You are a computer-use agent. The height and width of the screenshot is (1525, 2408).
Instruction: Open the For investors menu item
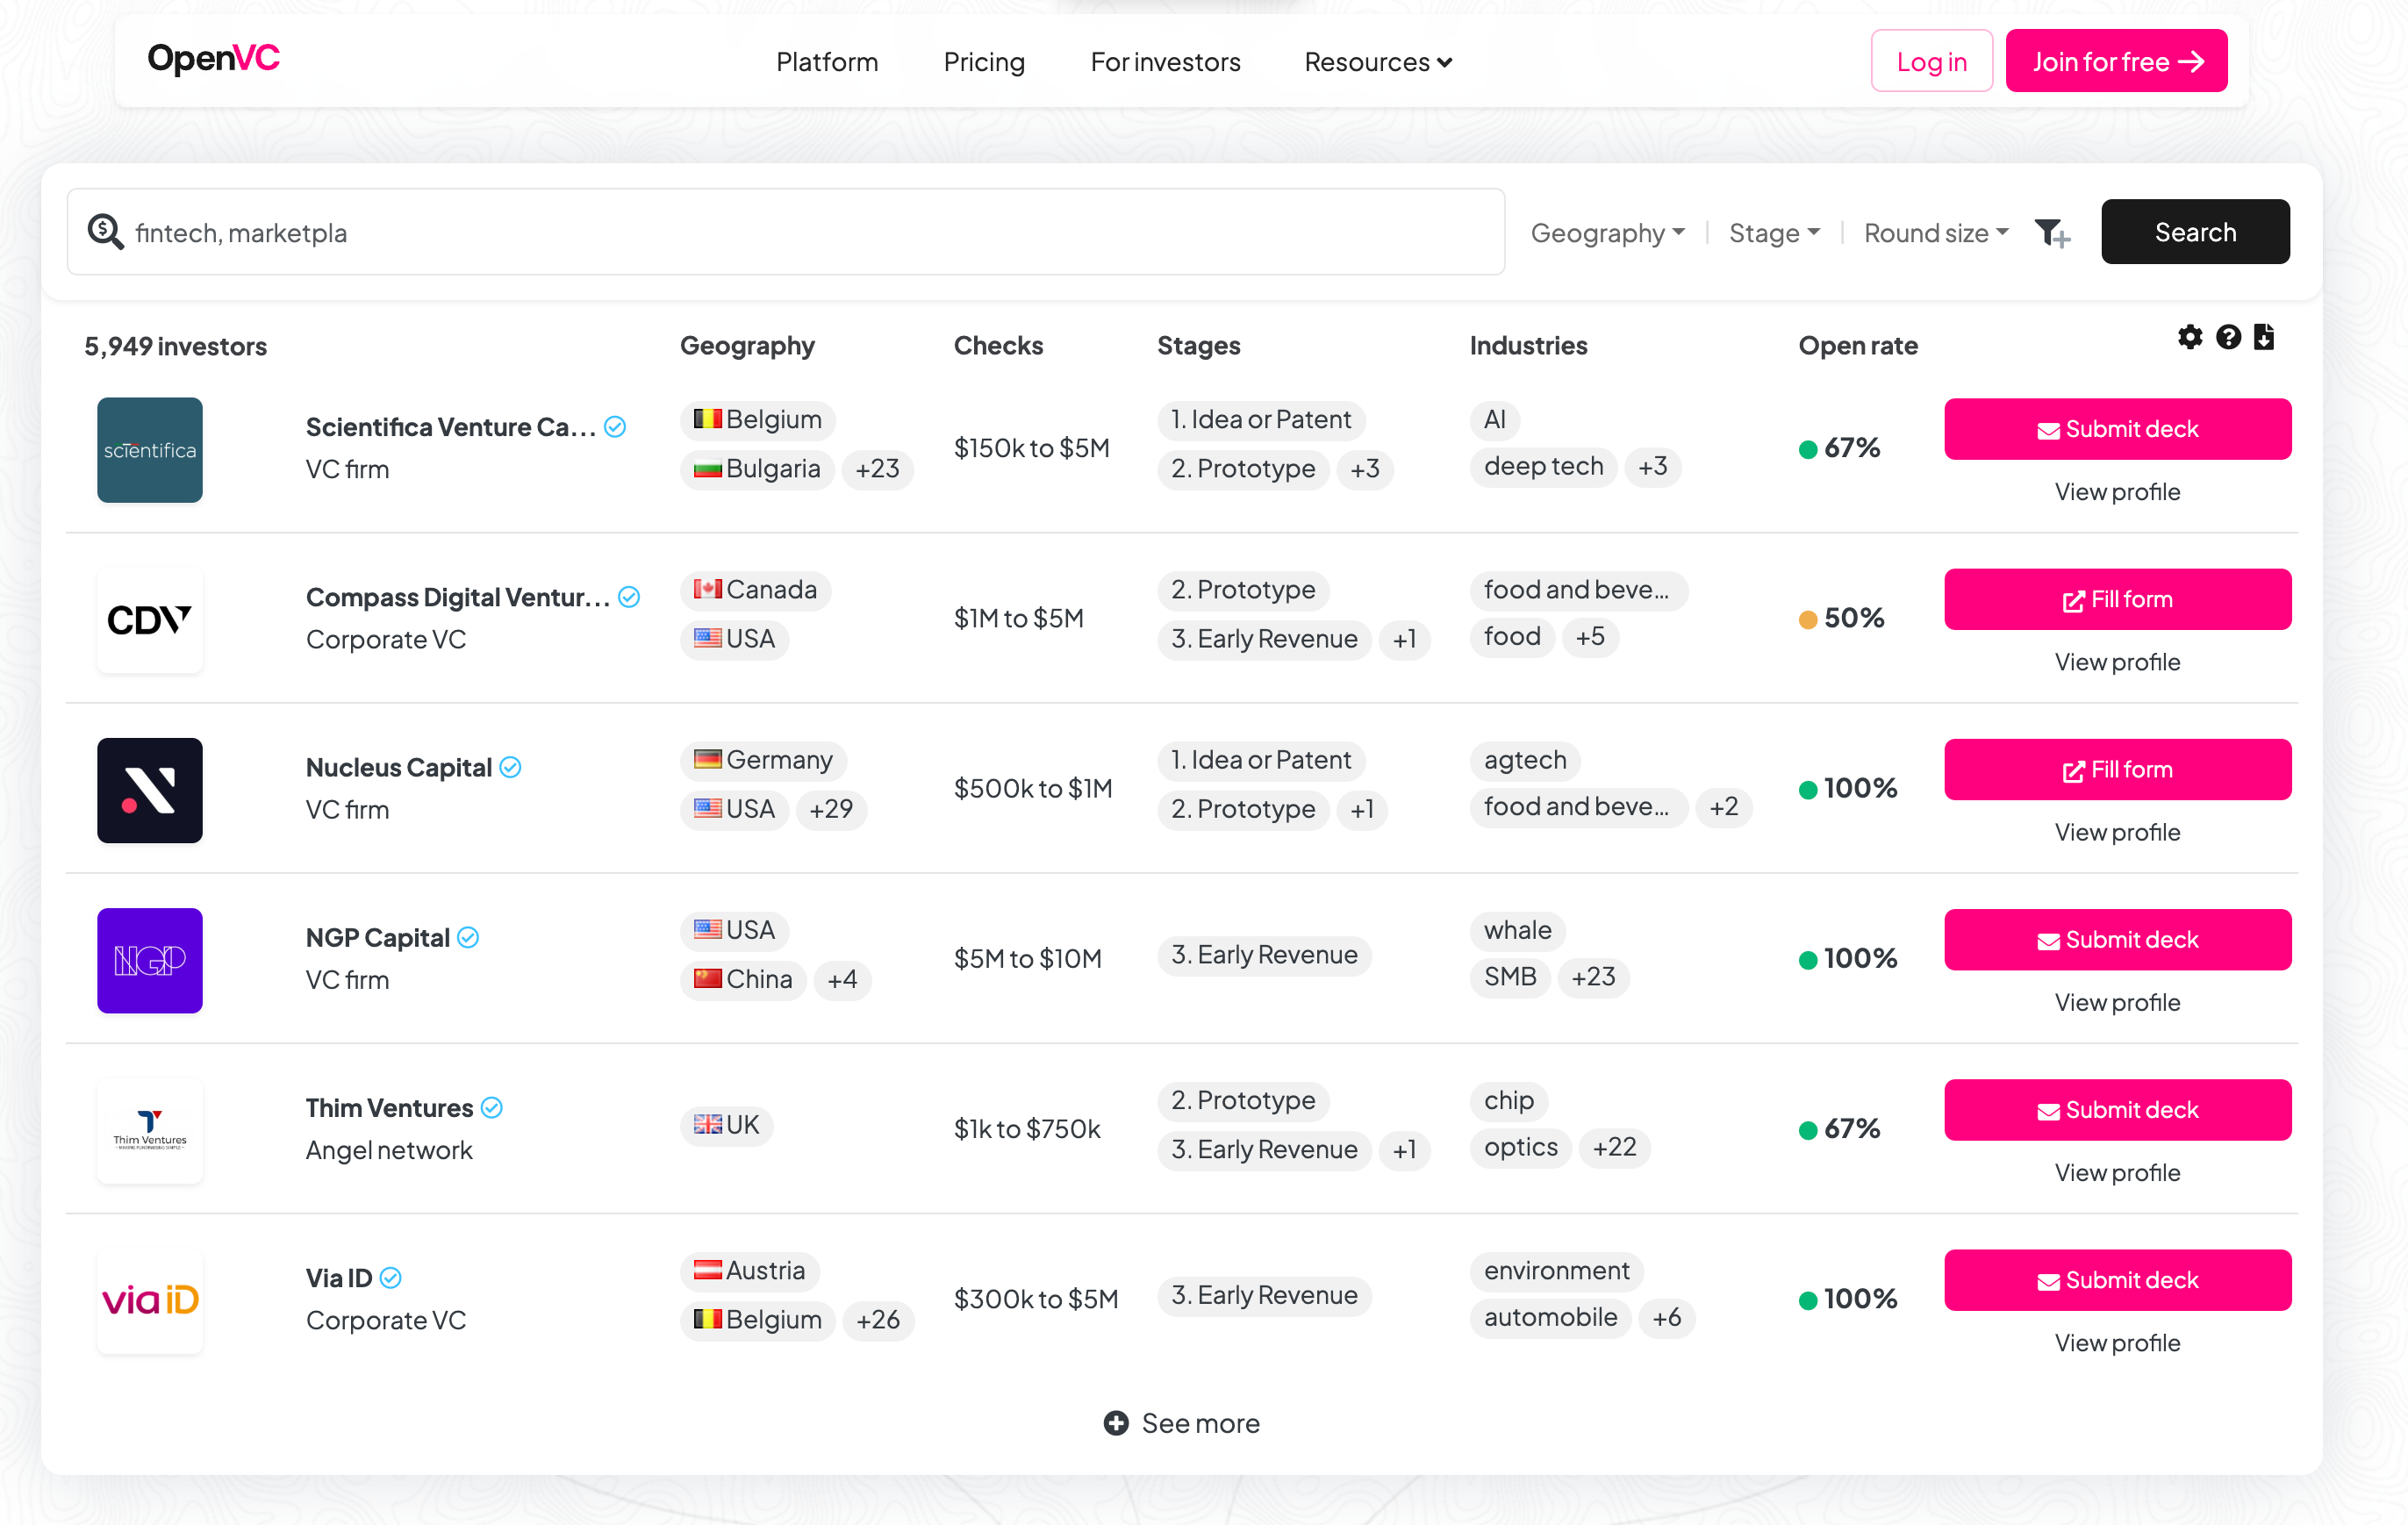pos(1165,62)
